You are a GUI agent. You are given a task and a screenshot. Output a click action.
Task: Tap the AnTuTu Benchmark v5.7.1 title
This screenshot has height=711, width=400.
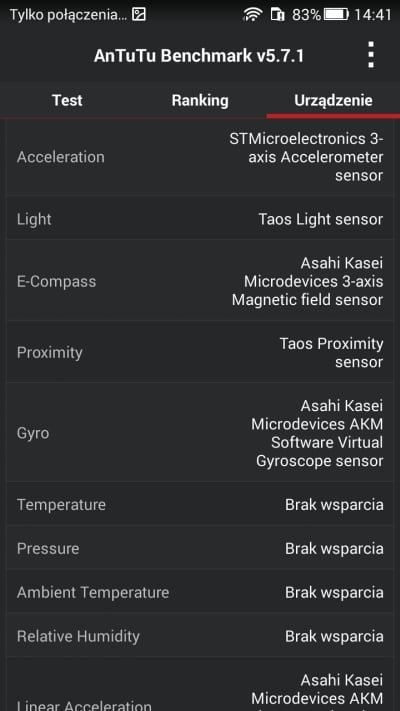(199, 56)
